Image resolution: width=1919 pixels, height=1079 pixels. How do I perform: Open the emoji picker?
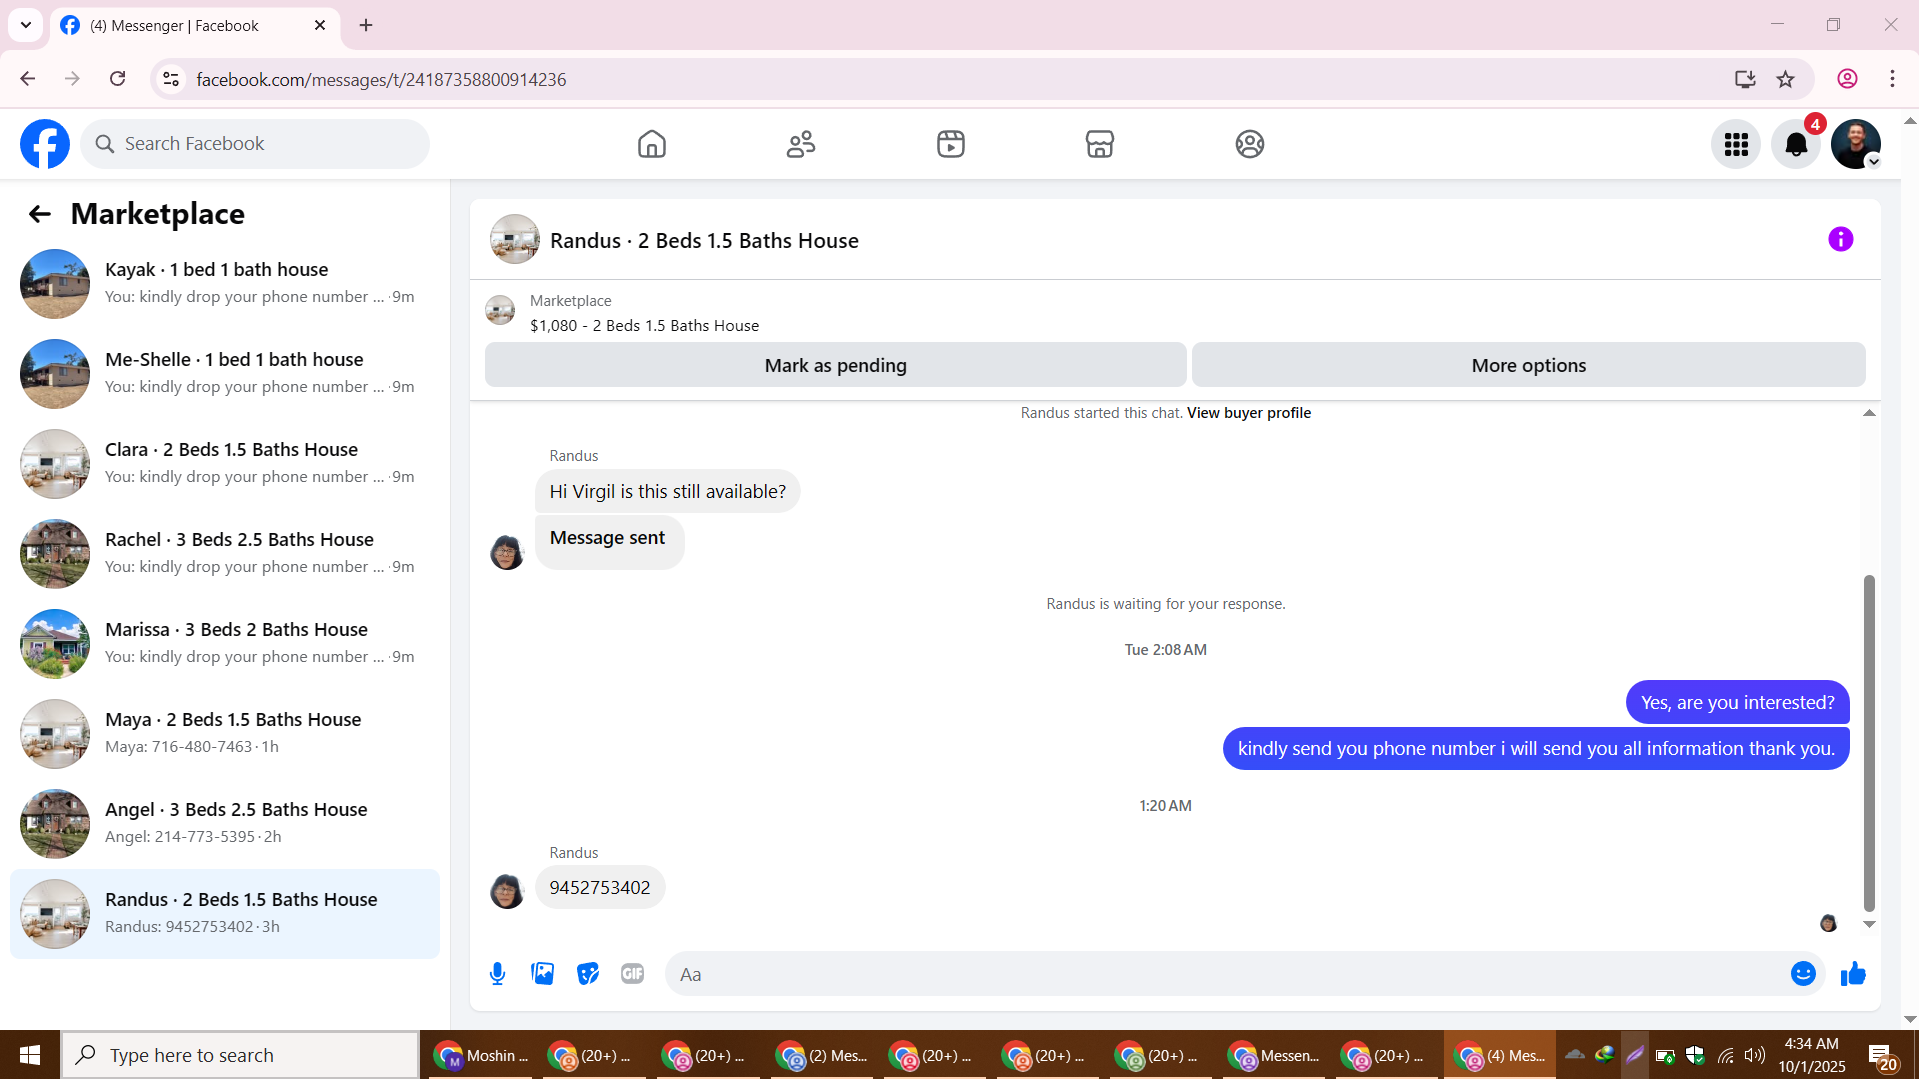coord(1803,974)
